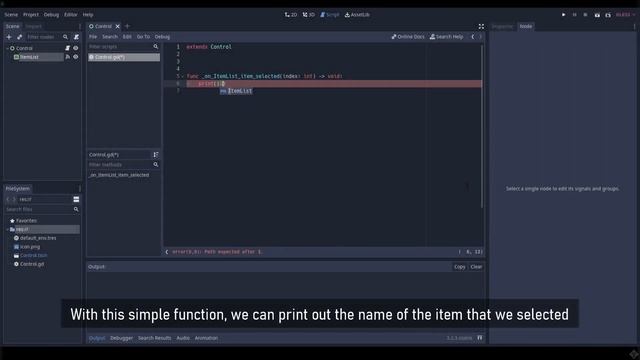Jump to _on_ItemList_item_selected method

119,175
